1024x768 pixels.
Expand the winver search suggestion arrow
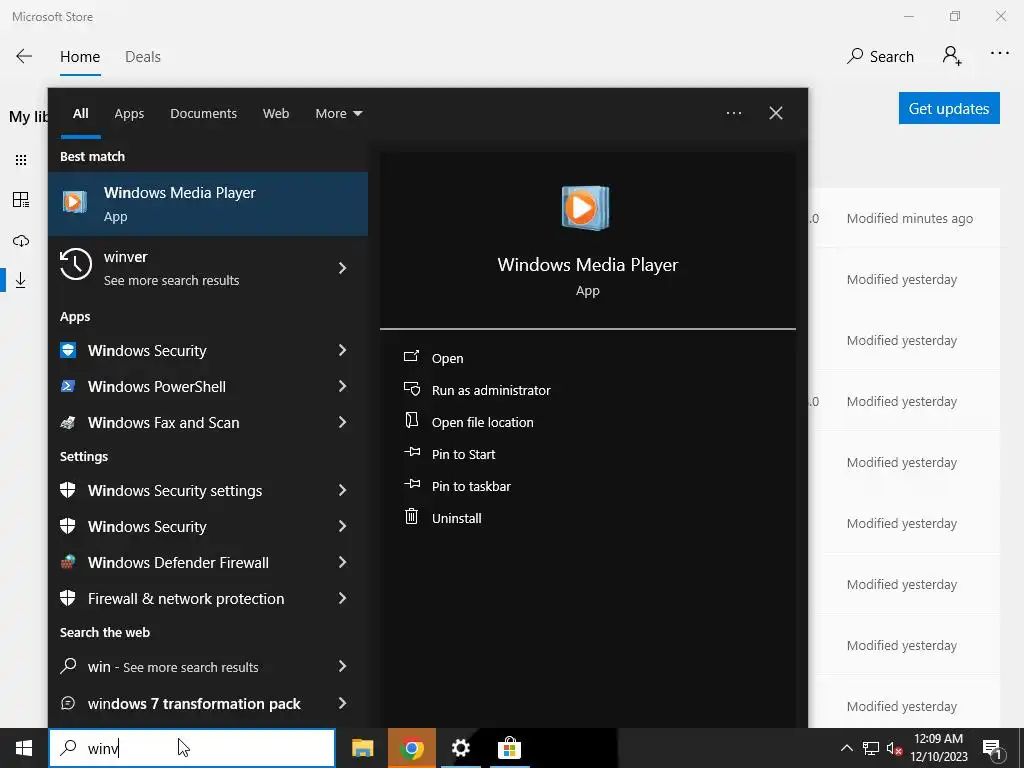[x=342, y=268]
